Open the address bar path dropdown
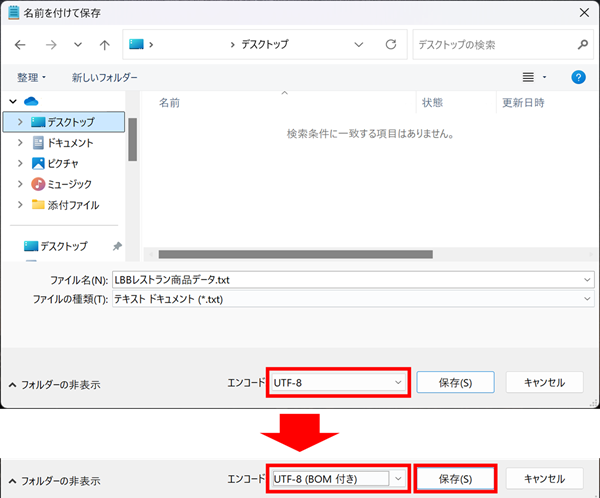This screenshot has width=600, height=498. [x=359, y=45]
